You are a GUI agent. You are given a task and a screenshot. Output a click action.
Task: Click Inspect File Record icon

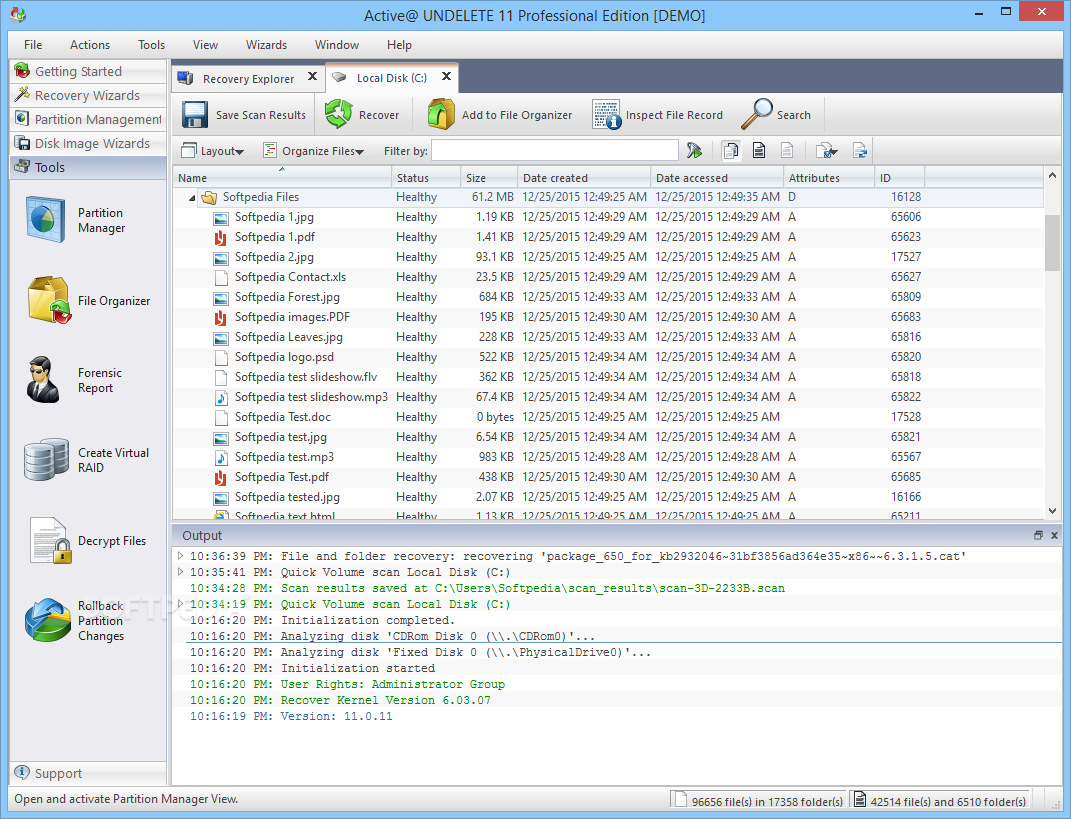(607, 114)
